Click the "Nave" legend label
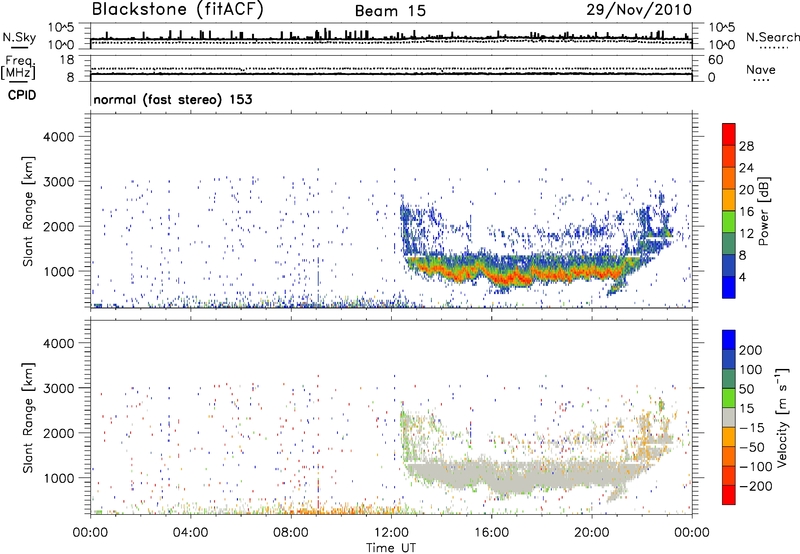Image resolution: width=800 pixels, height=554 pixels. click(x=761, y=69)
